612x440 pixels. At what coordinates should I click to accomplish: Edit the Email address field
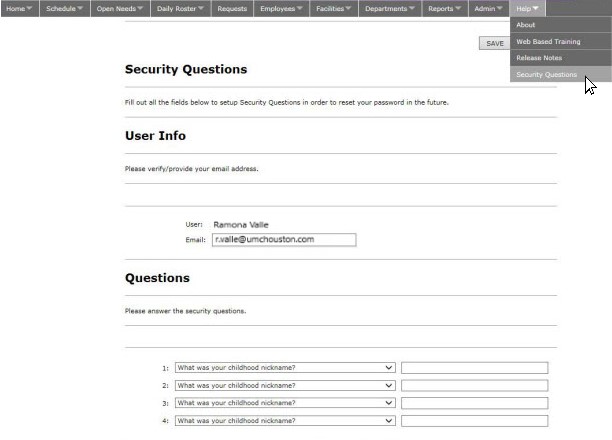tap(284, 240)
